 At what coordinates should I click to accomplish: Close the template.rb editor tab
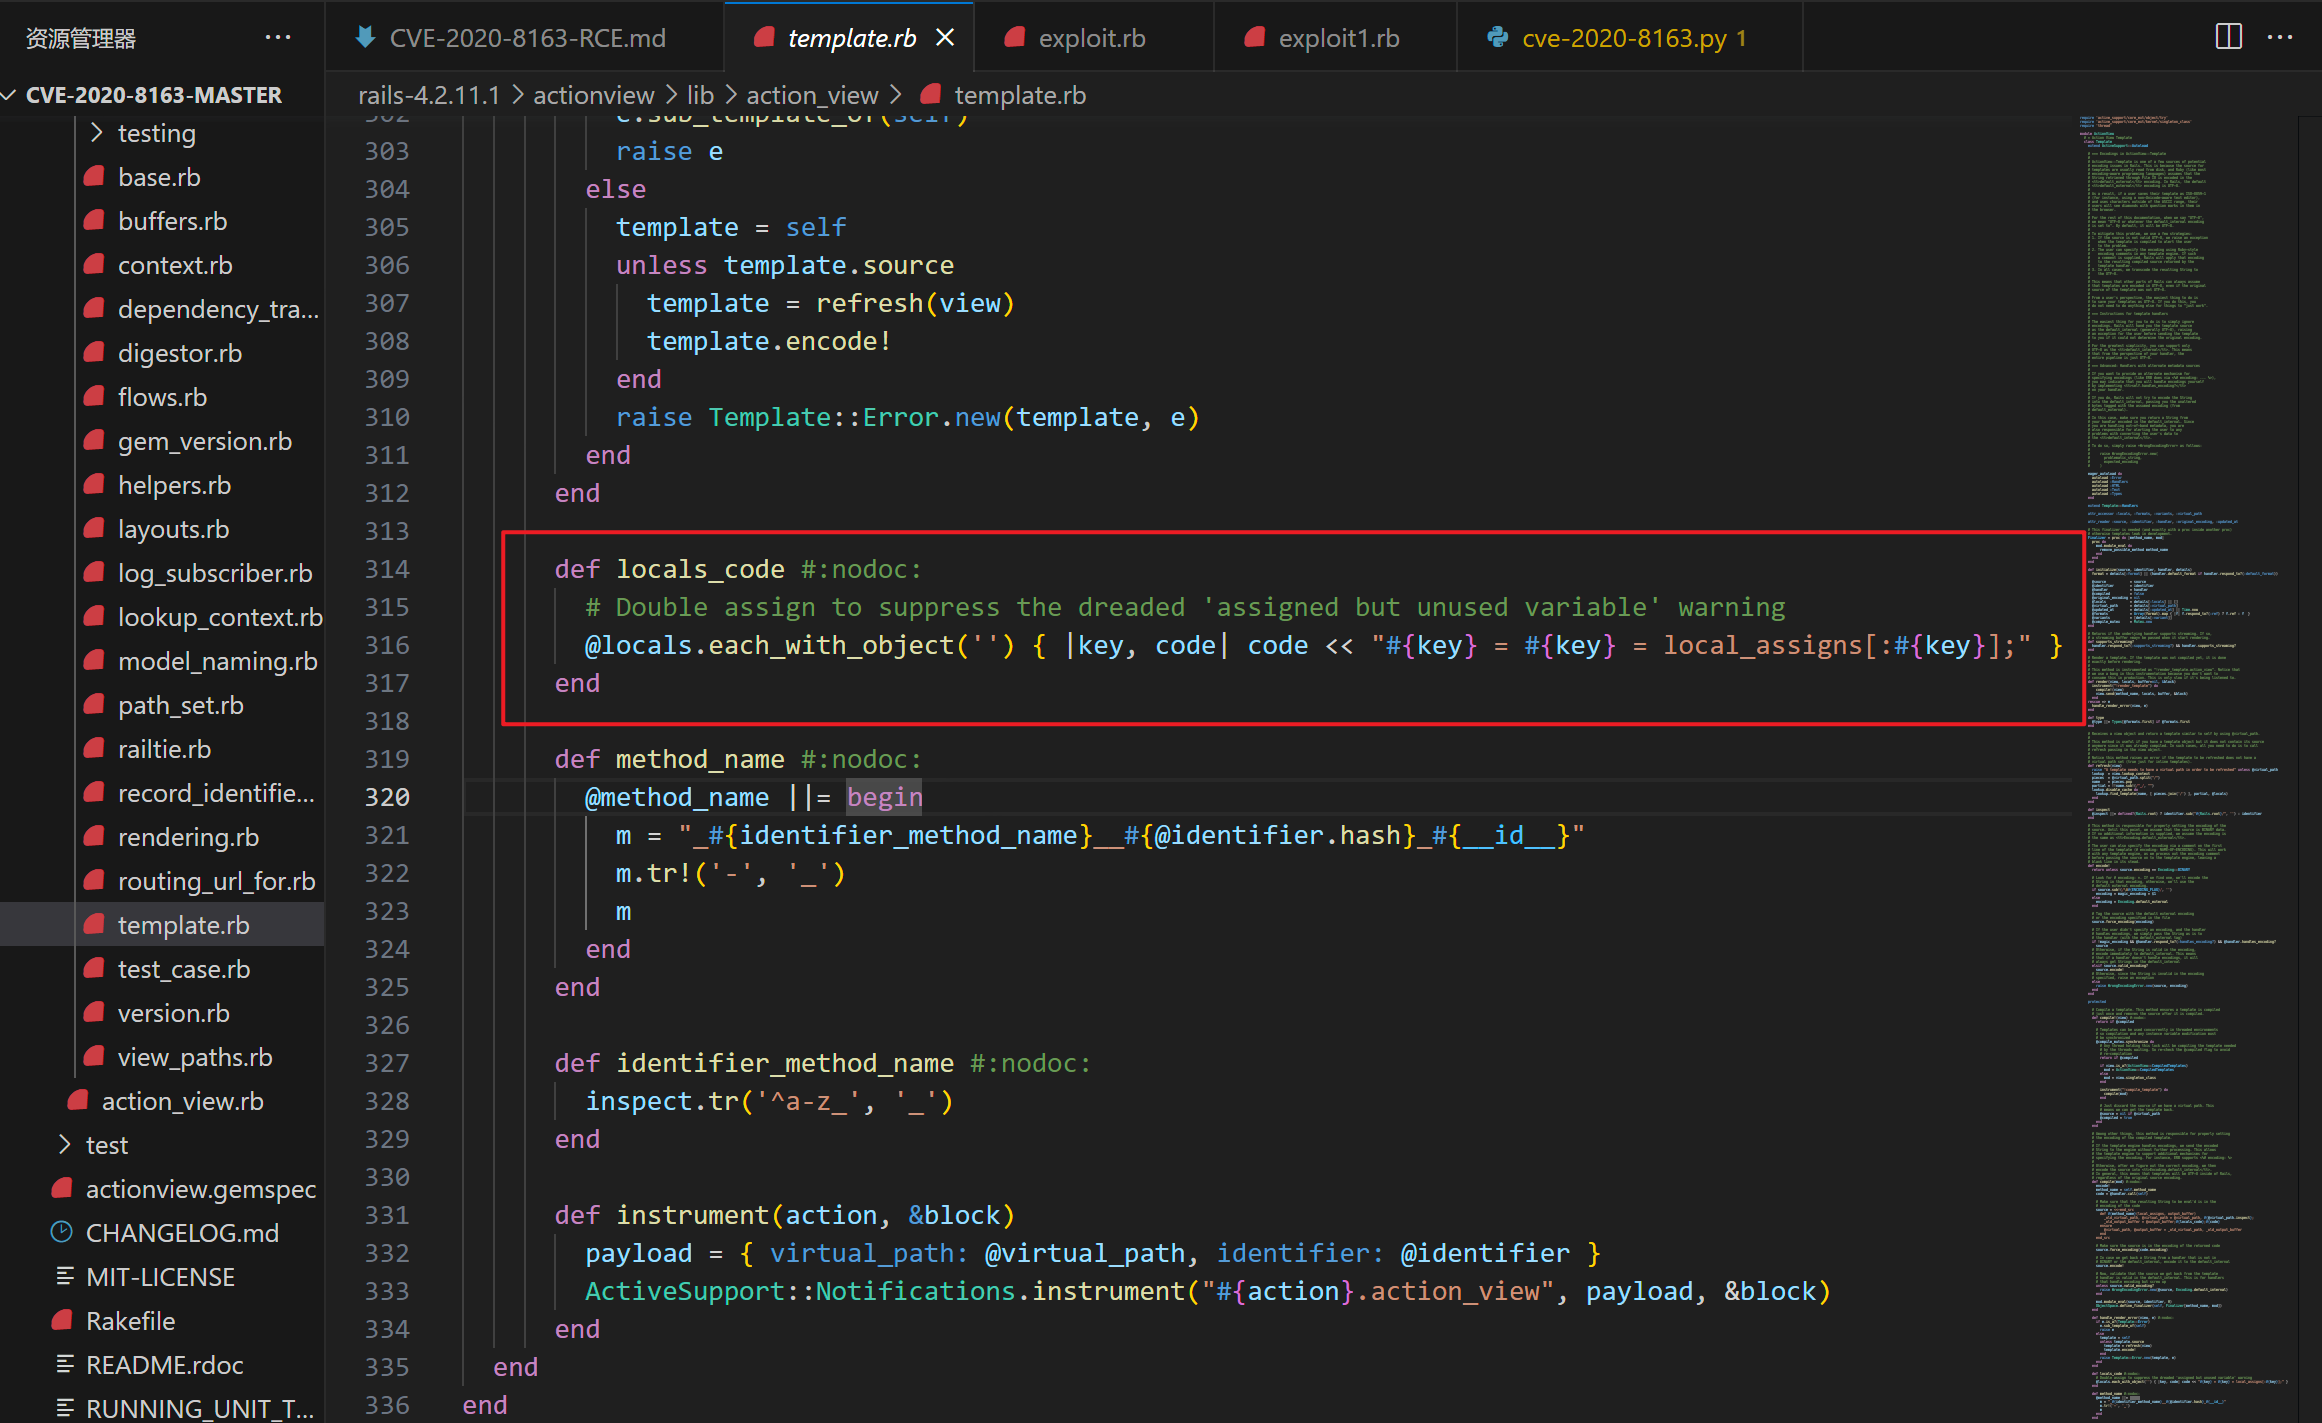(x=945, y=38)
